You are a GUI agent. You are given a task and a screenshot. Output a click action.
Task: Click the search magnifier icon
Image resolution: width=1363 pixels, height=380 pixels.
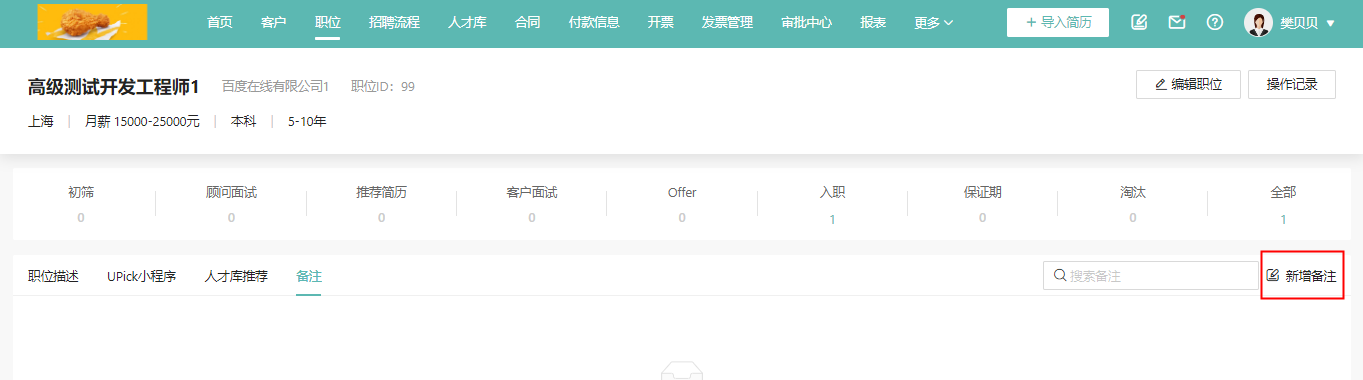click(x=1059, y=275)
